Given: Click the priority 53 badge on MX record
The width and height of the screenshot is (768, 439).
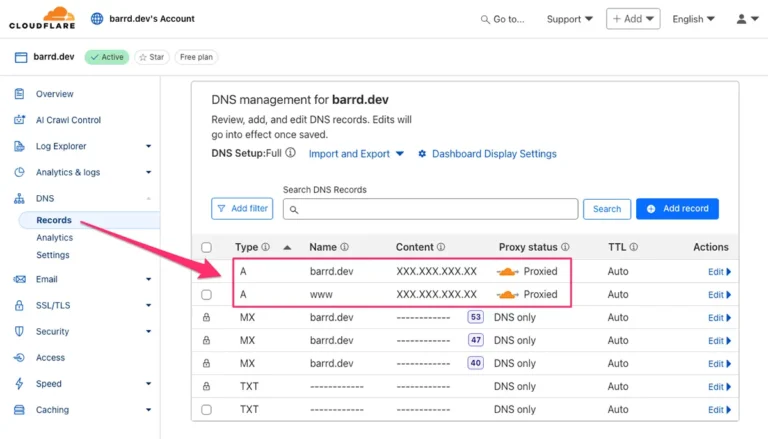Looking at the screenshot, I should 476,317.
